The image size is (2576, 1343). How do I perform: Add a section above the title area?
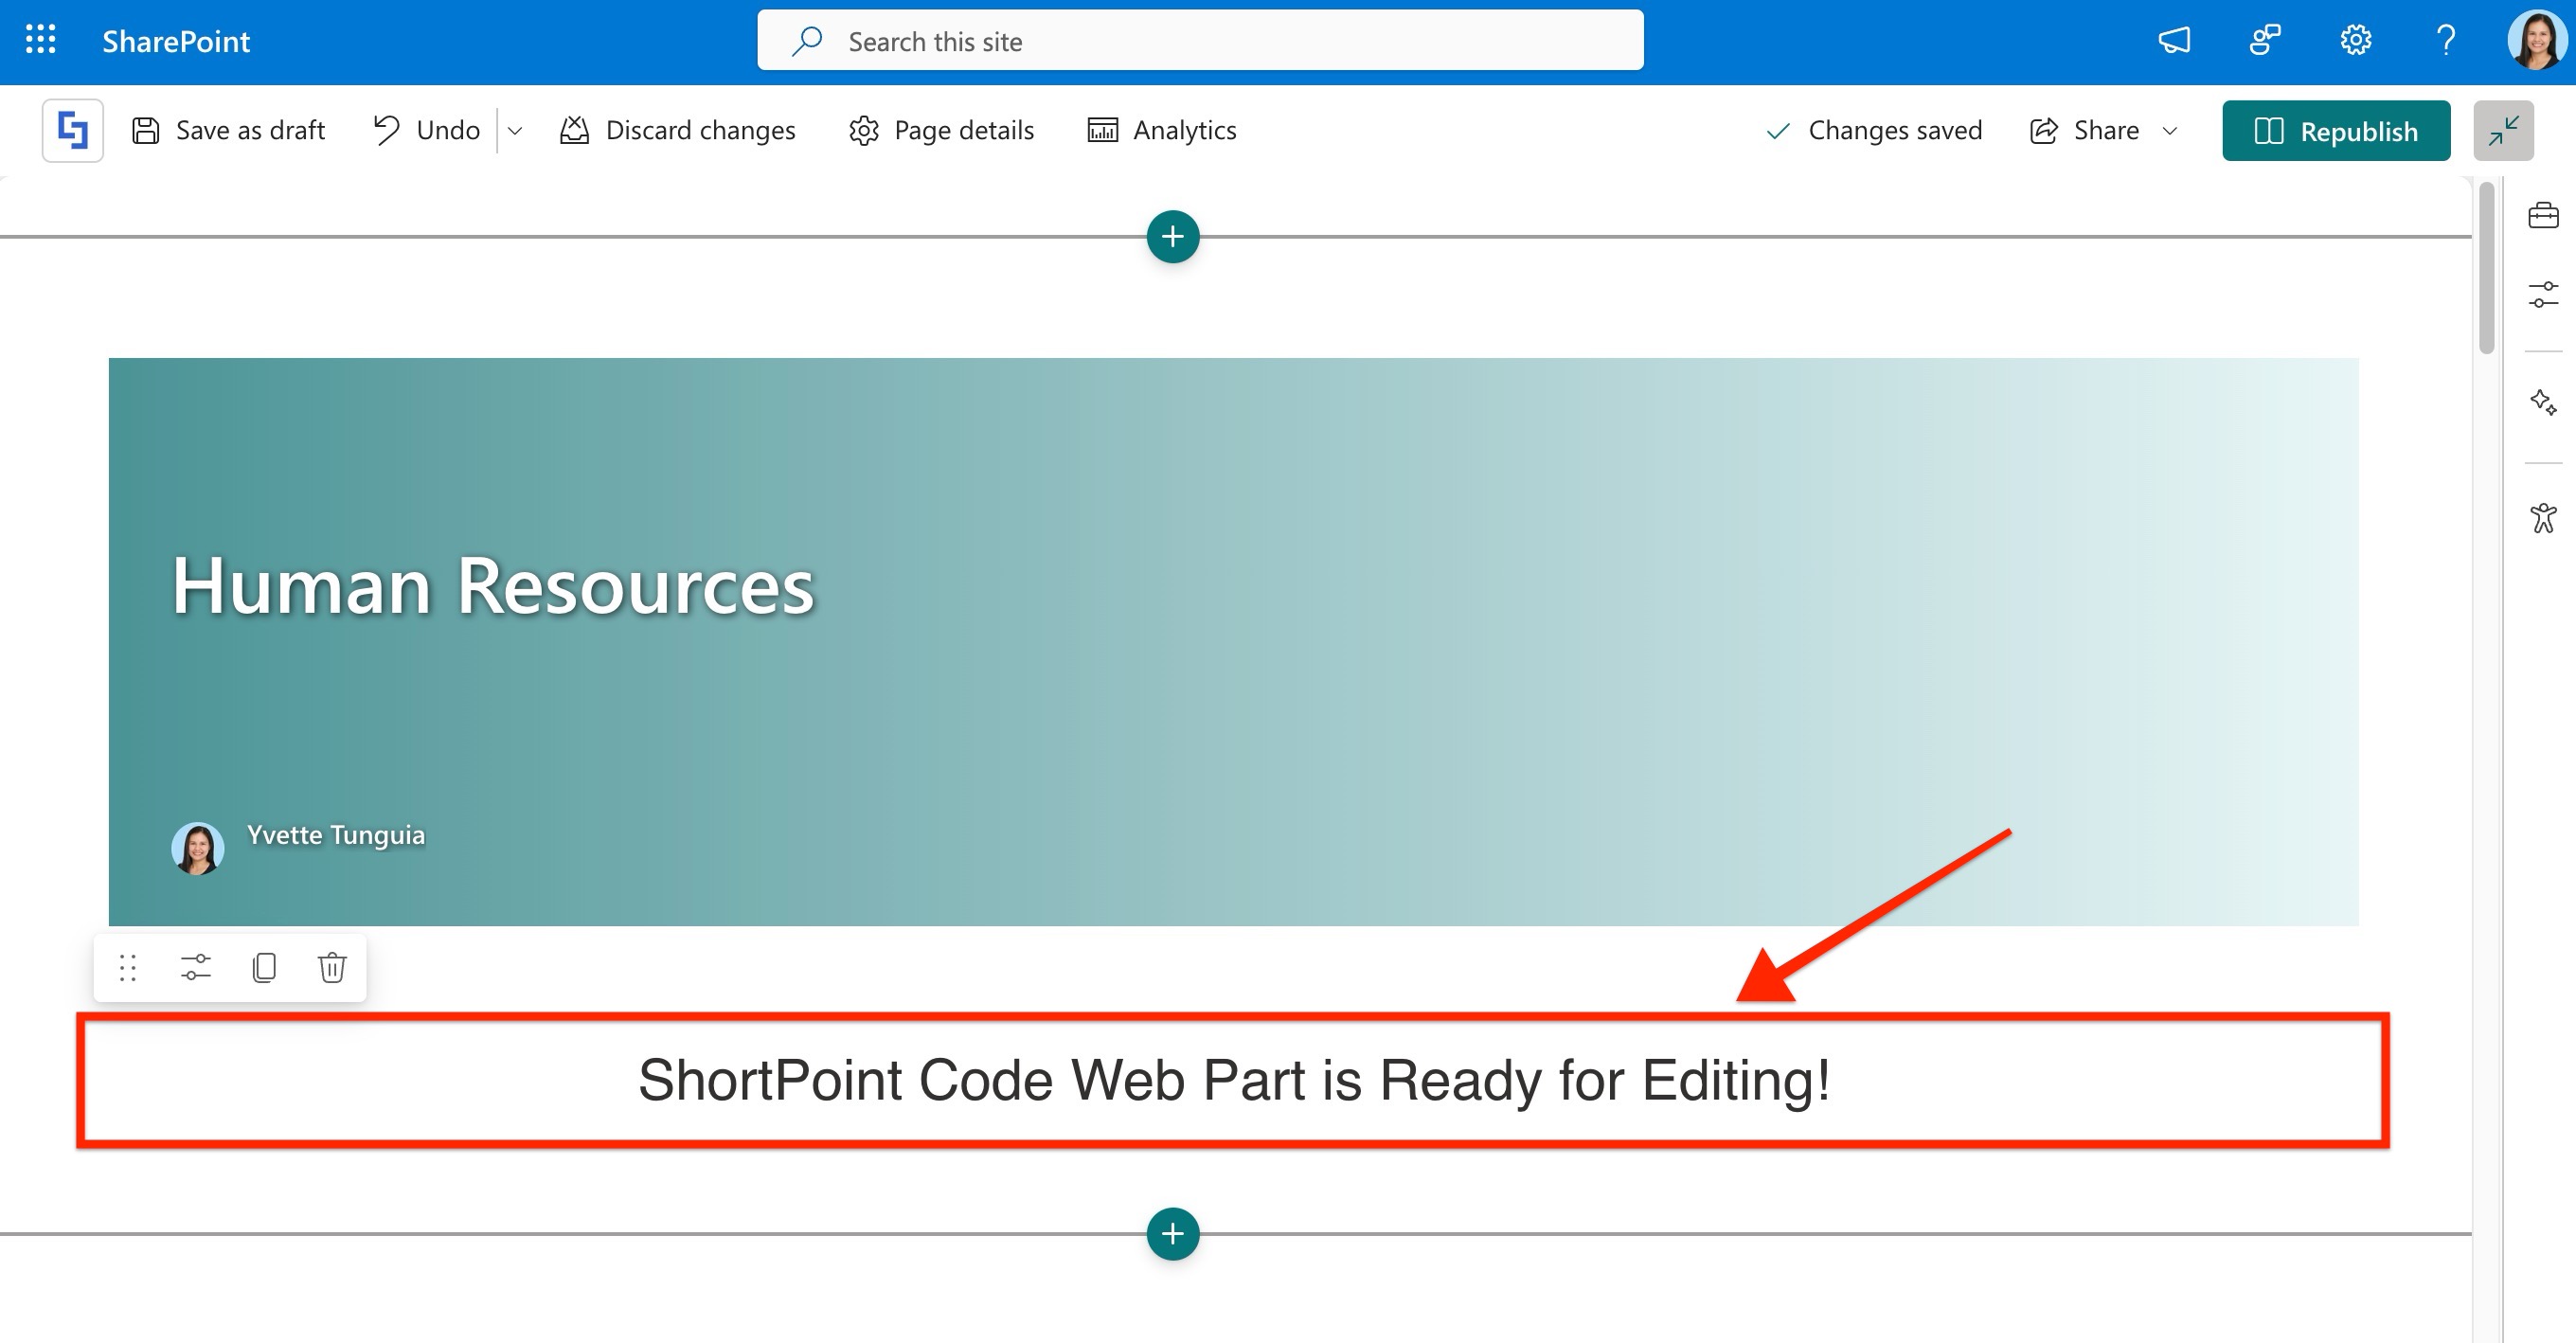(x=1173, y=237)
